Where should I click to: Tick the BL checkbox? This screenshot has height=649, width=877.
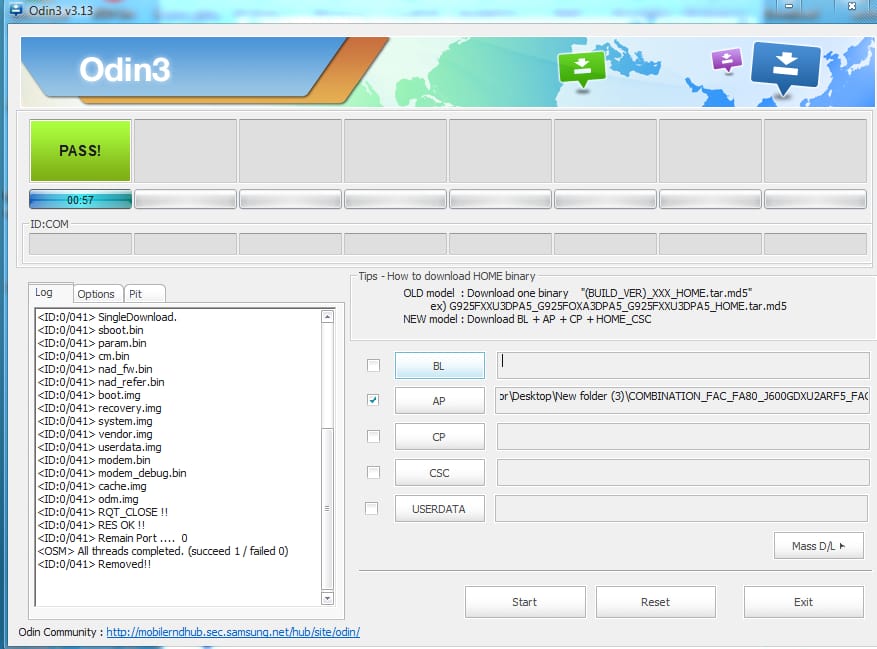coord(373,365)
